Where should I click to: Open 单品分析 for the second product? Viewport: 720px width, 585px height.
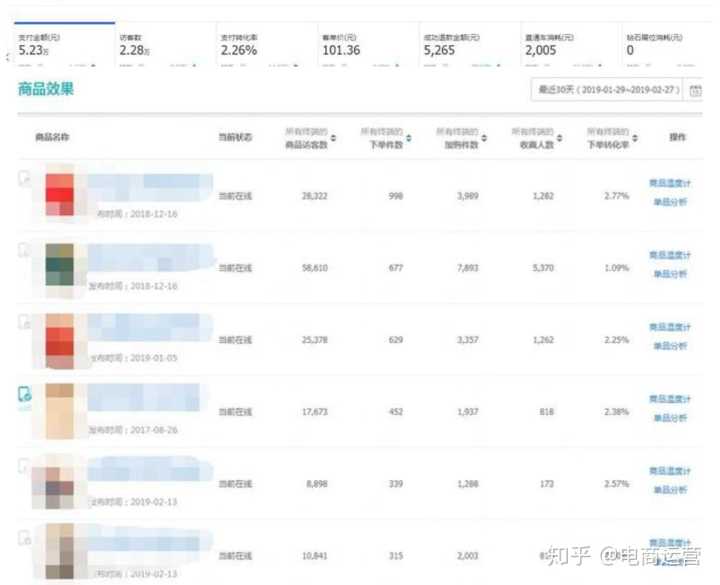pyautogui.click(x=670, y=274)
